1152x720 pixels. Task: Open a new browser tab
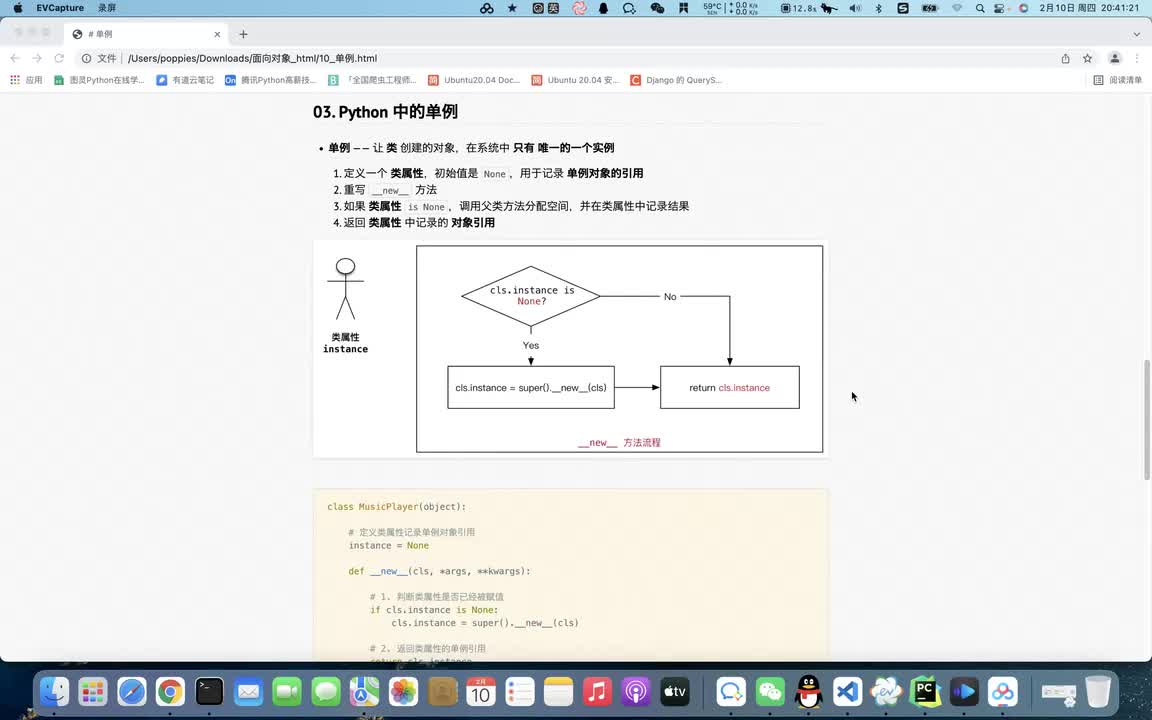(x=243, y=34)
